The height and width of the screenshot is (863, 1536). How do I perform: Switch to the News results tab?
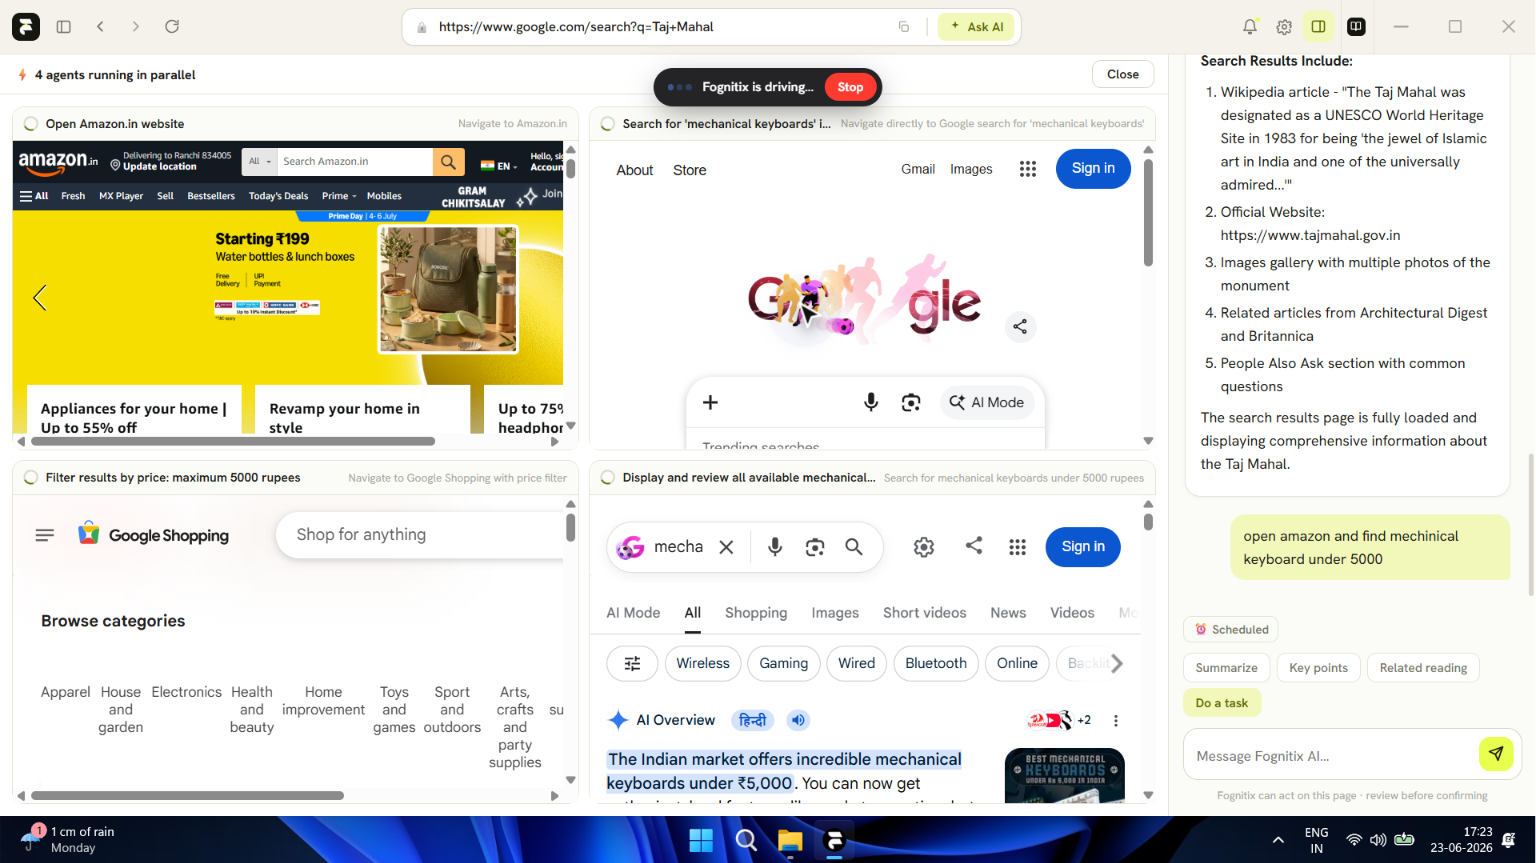(x=1008, y=613)
